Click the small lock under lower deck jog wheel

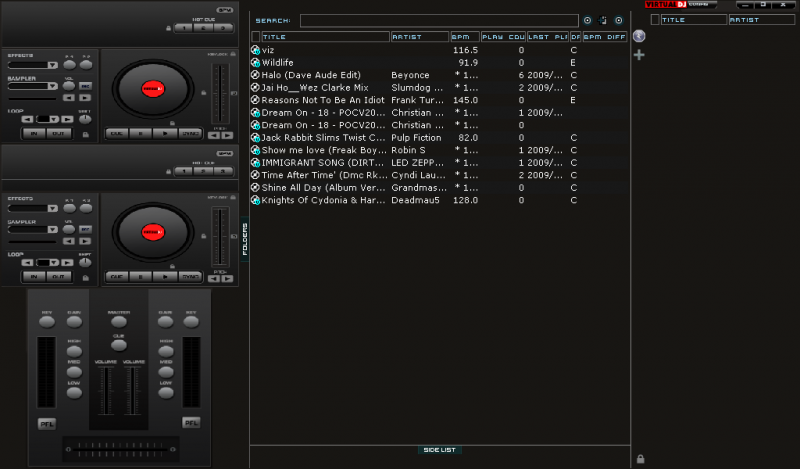coord(172,266)
